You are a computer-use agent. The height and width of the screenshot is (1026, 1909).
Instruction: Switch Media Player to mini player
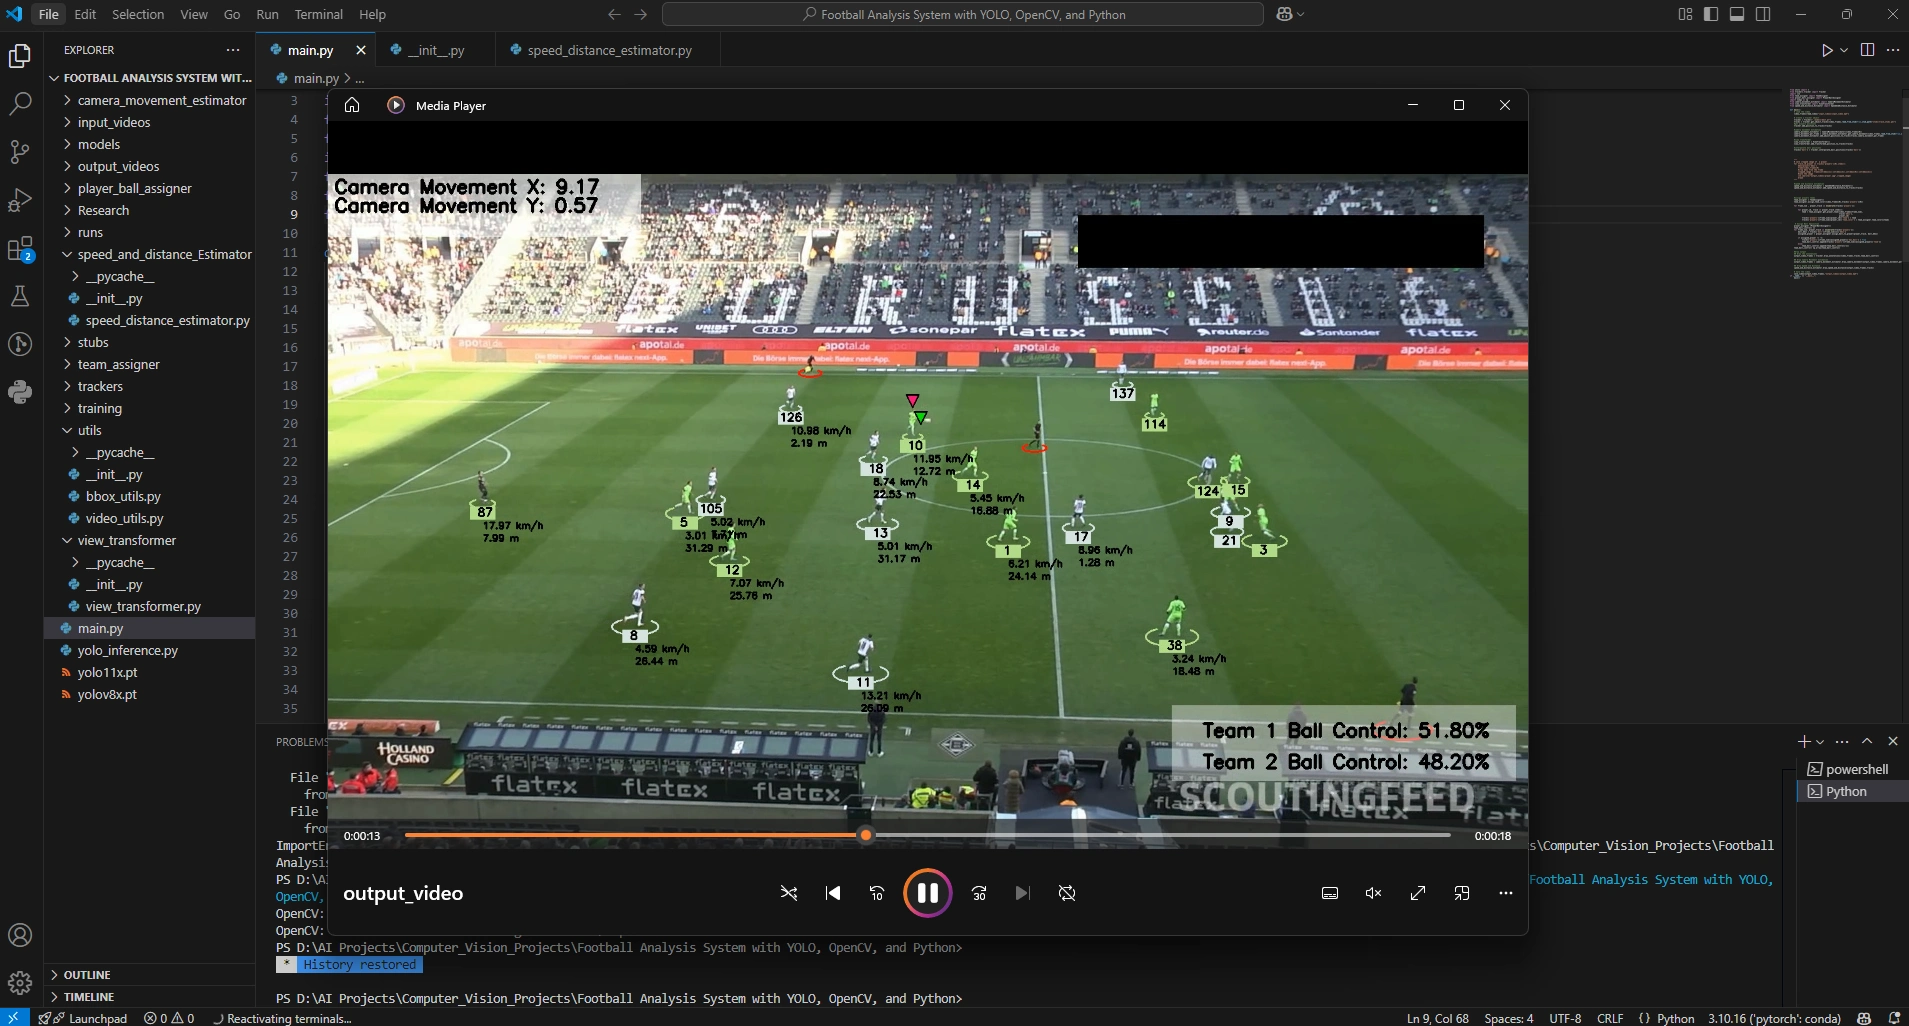(x=1462, y=893)
